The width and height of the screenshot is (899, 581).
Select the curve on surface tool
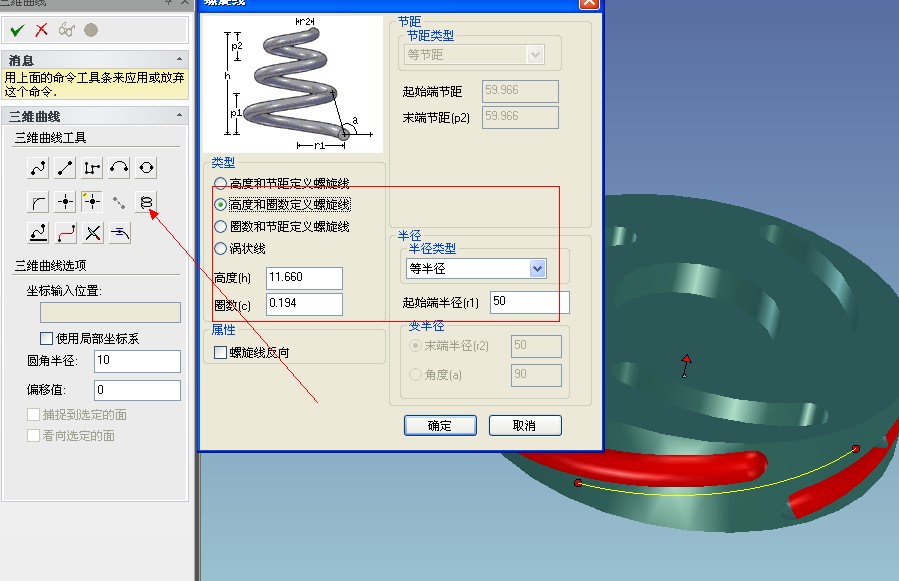(38, 233)
